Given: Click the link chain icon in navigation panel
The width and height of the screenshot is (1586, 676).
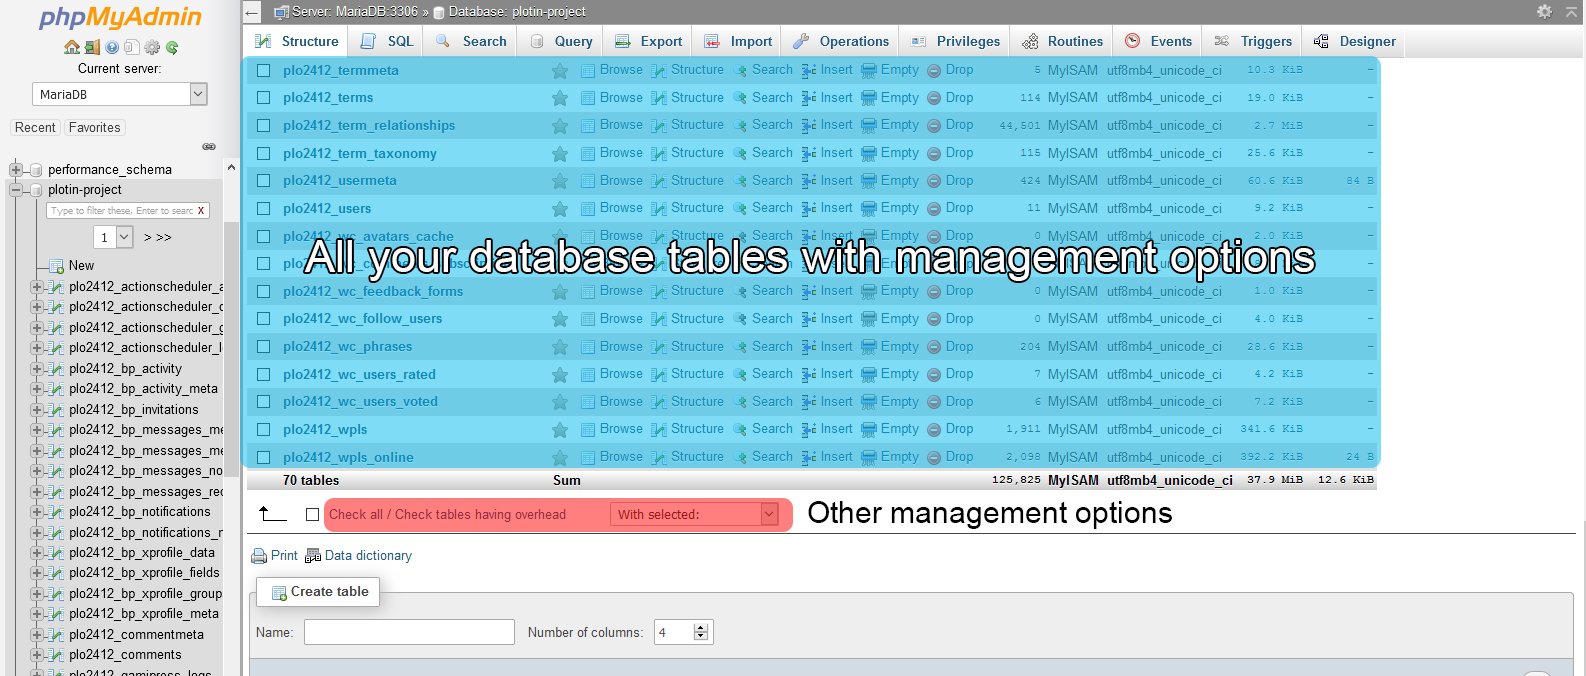Looking at the screenshot, I should click(209, 146).
